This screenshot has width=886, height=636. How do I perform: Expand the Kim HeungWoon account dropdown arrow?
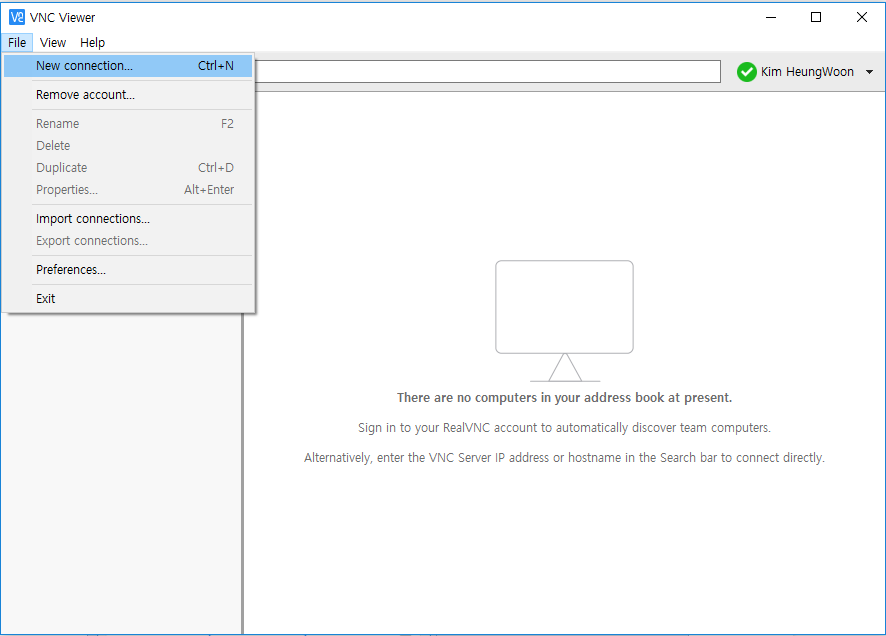869,72
